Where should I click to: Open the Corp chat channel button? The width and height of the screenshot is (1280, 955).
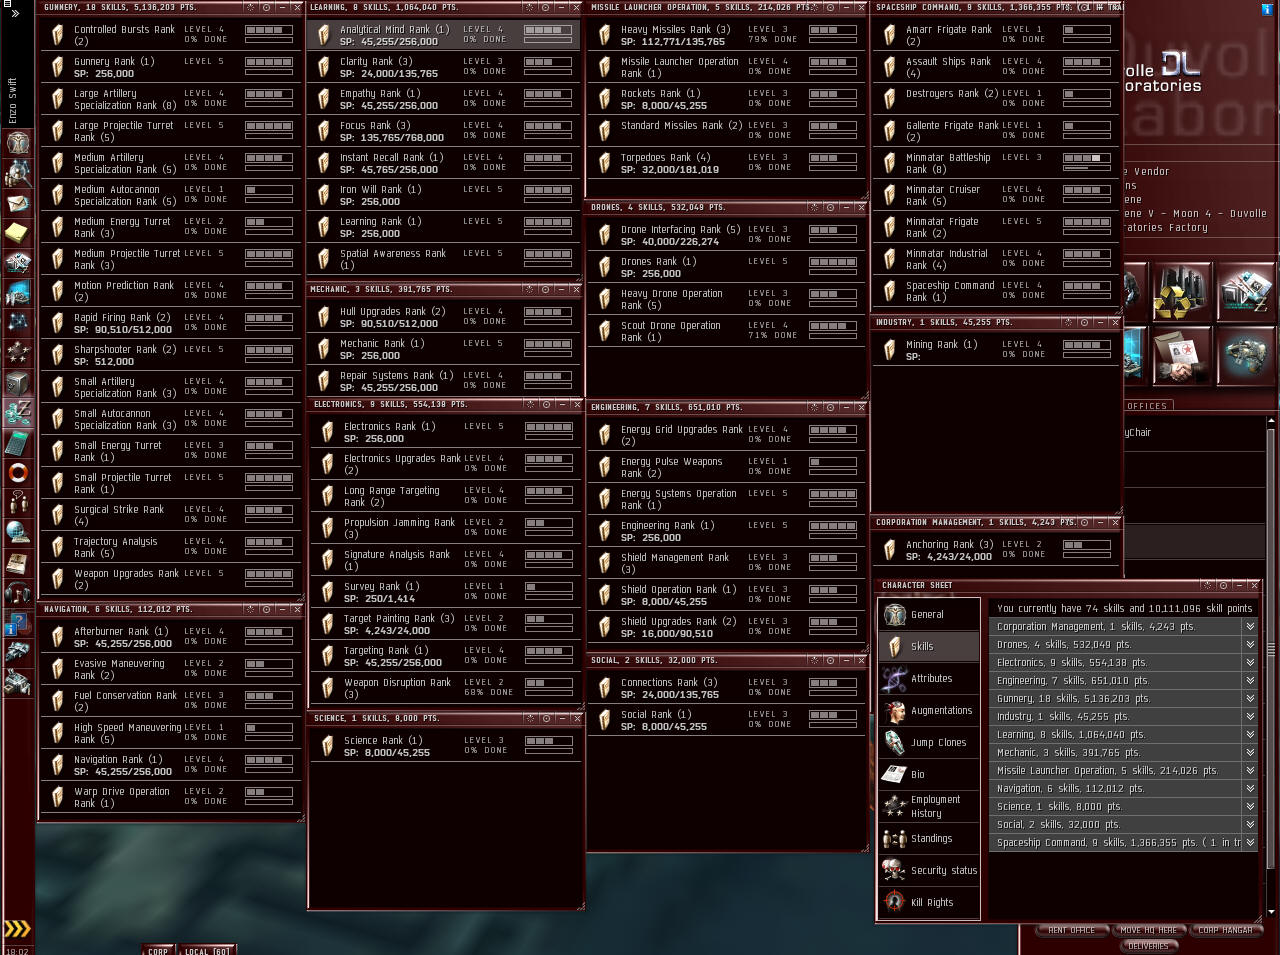[x=158, y=950]
